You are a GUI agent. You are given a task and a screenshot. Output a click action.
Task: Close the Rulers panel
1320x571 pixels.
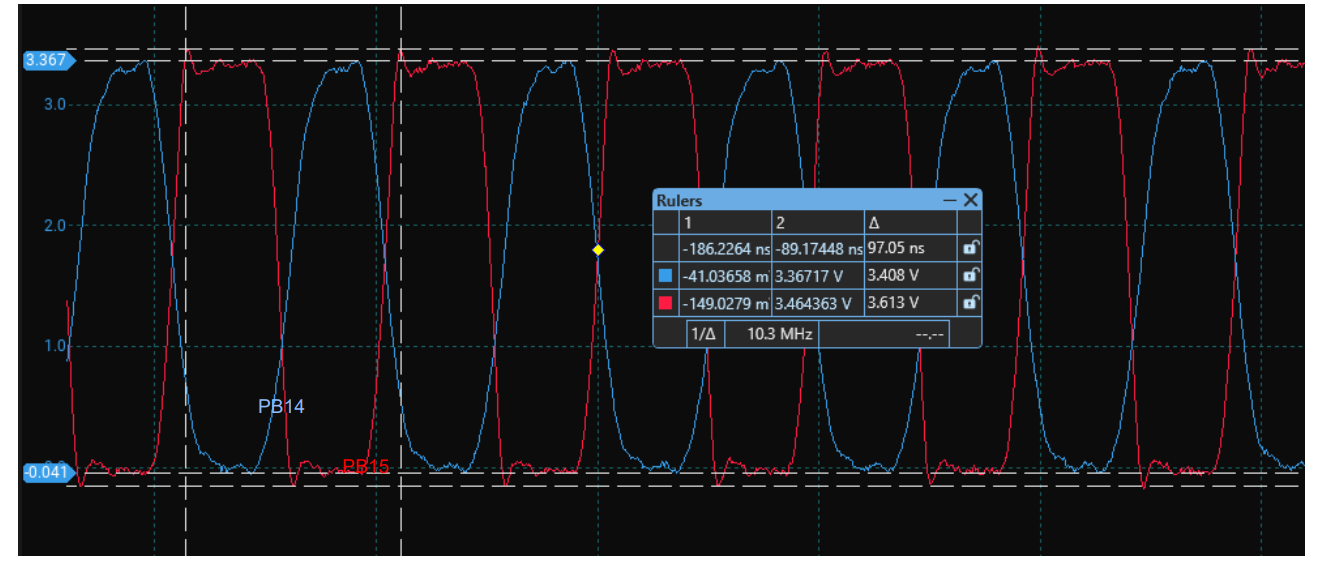[969, 200]
